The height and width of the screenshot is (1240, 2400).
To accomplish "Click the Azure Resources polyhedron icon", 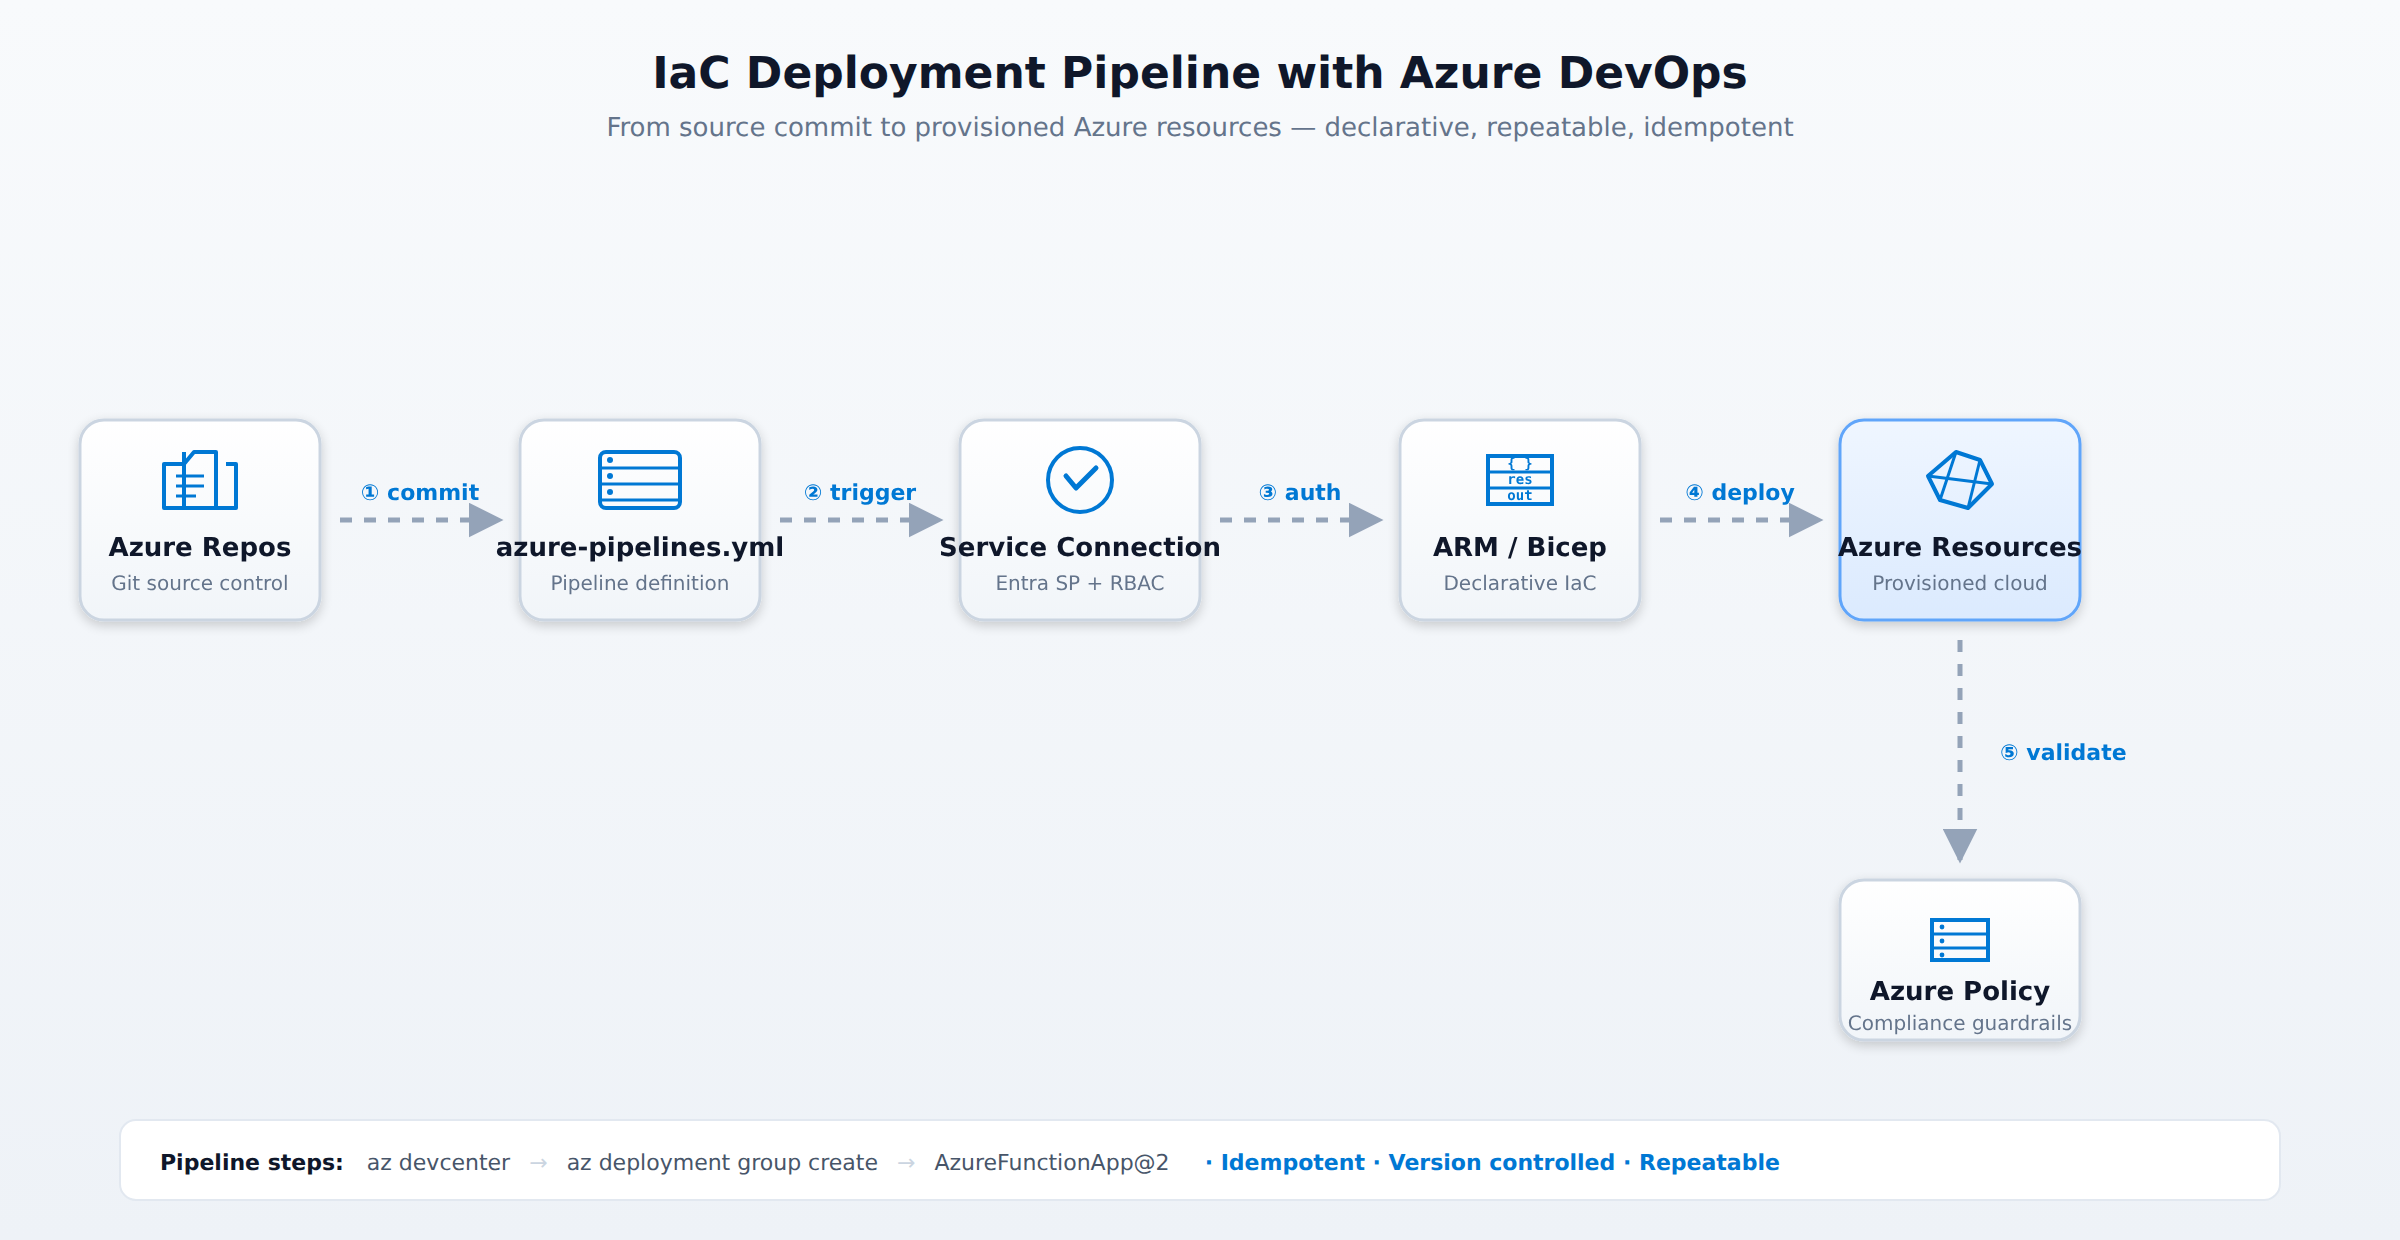I will [1960, 480].
